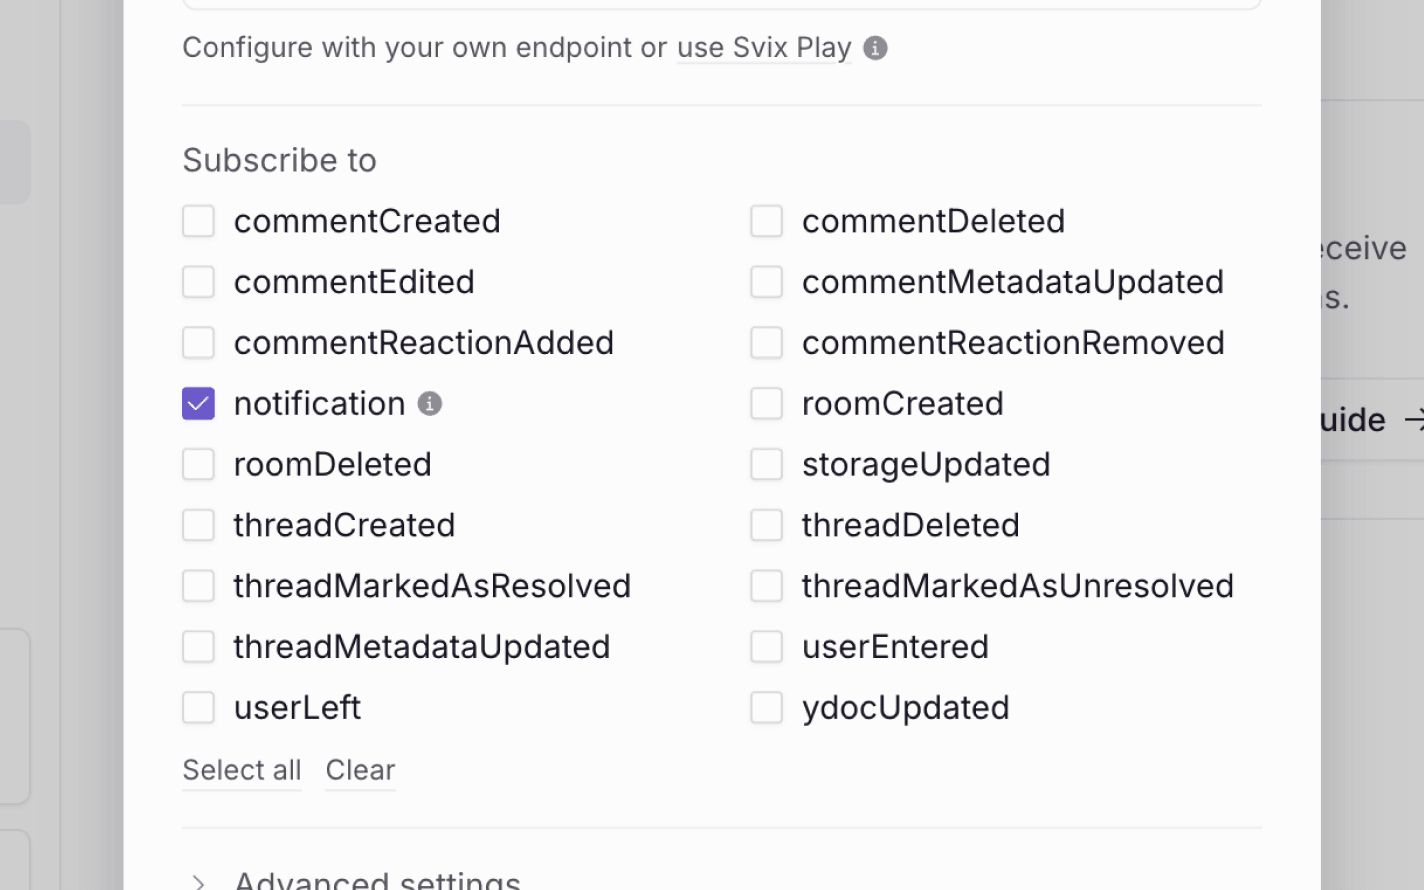Check the commentDeleted event
This screenshot has width=1424, height=890.
pos(766,221)
